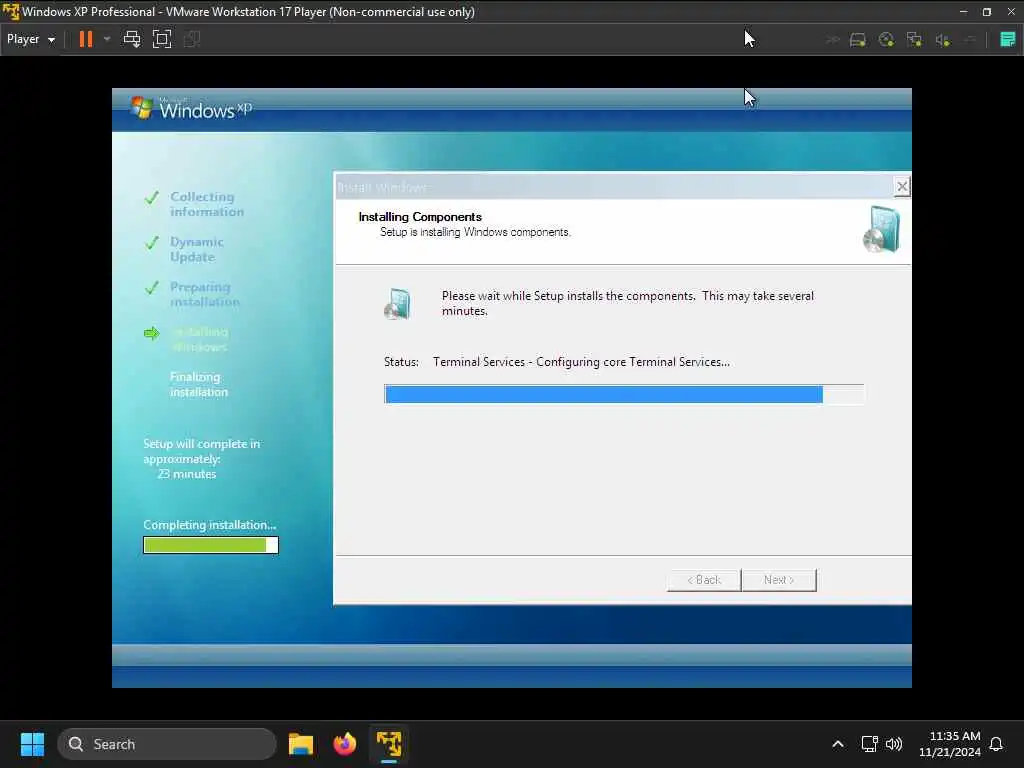Open the Windows Start menu
The width and height of the screenshot is (1024, 768).
pos(32,744)
